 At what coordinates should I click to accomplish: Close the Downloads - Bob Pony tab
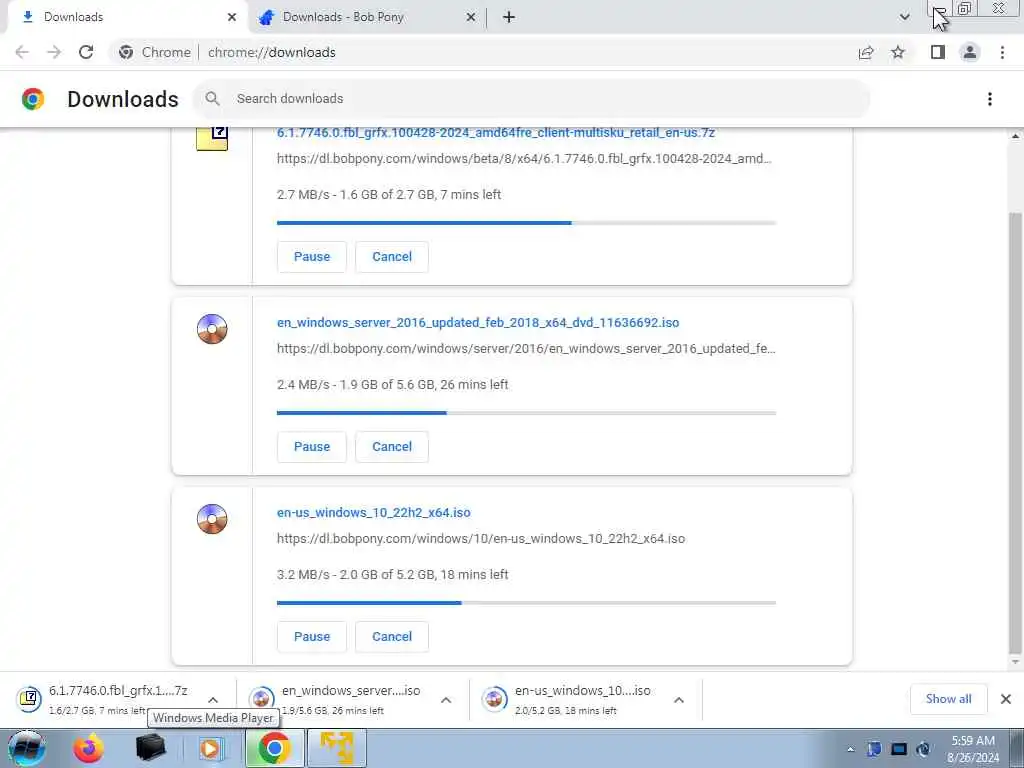click(471, 17)
